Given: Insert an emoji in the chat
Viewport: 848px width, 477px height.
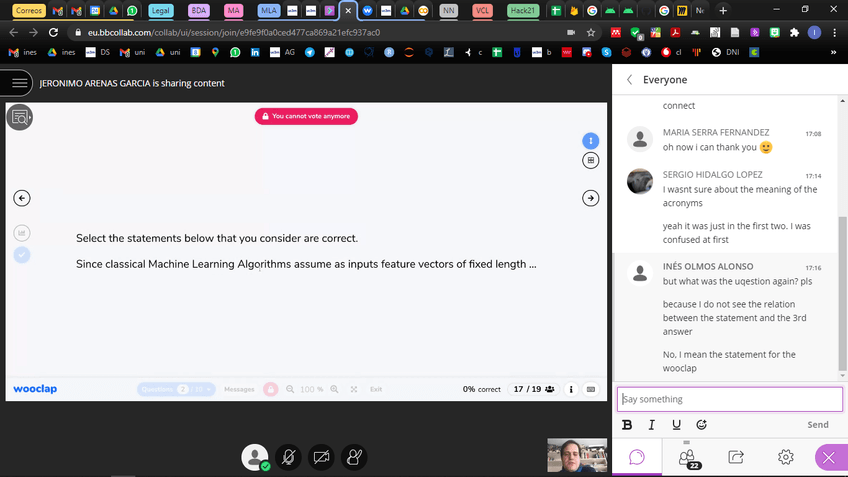Looking at the screenshot, I should click(701, 424).
